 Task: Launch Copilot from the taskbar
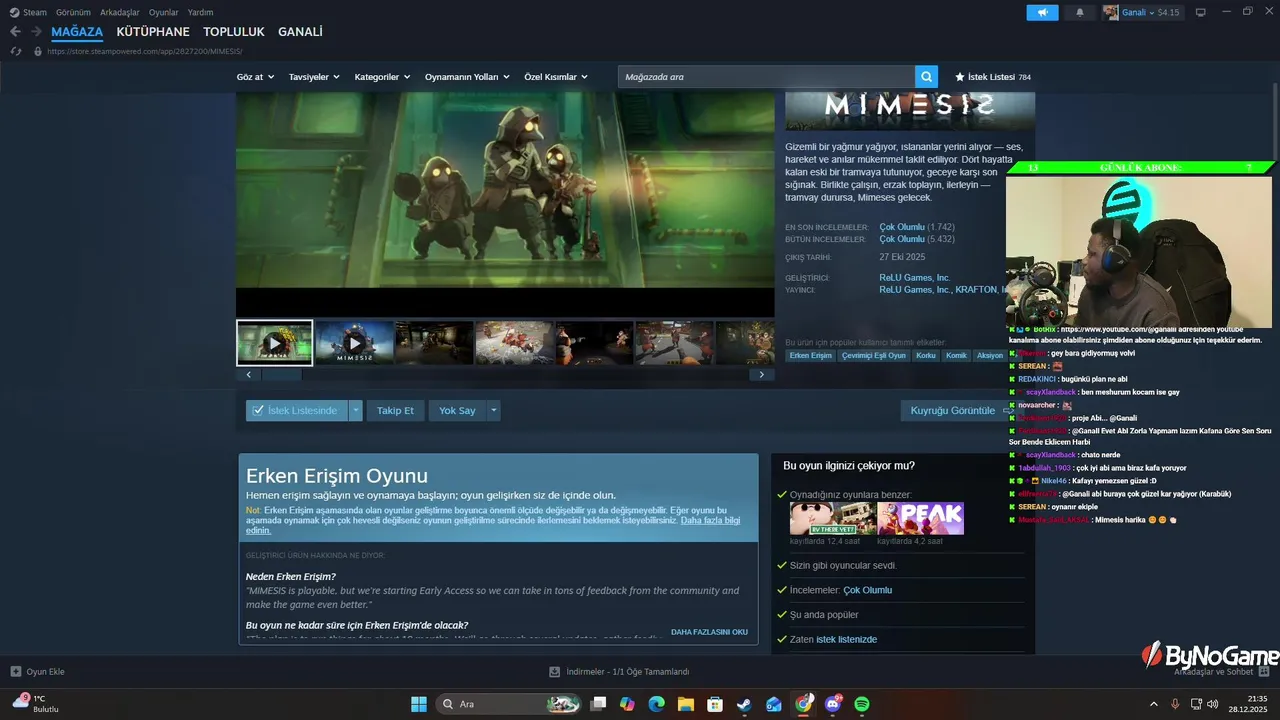(627, 704)
